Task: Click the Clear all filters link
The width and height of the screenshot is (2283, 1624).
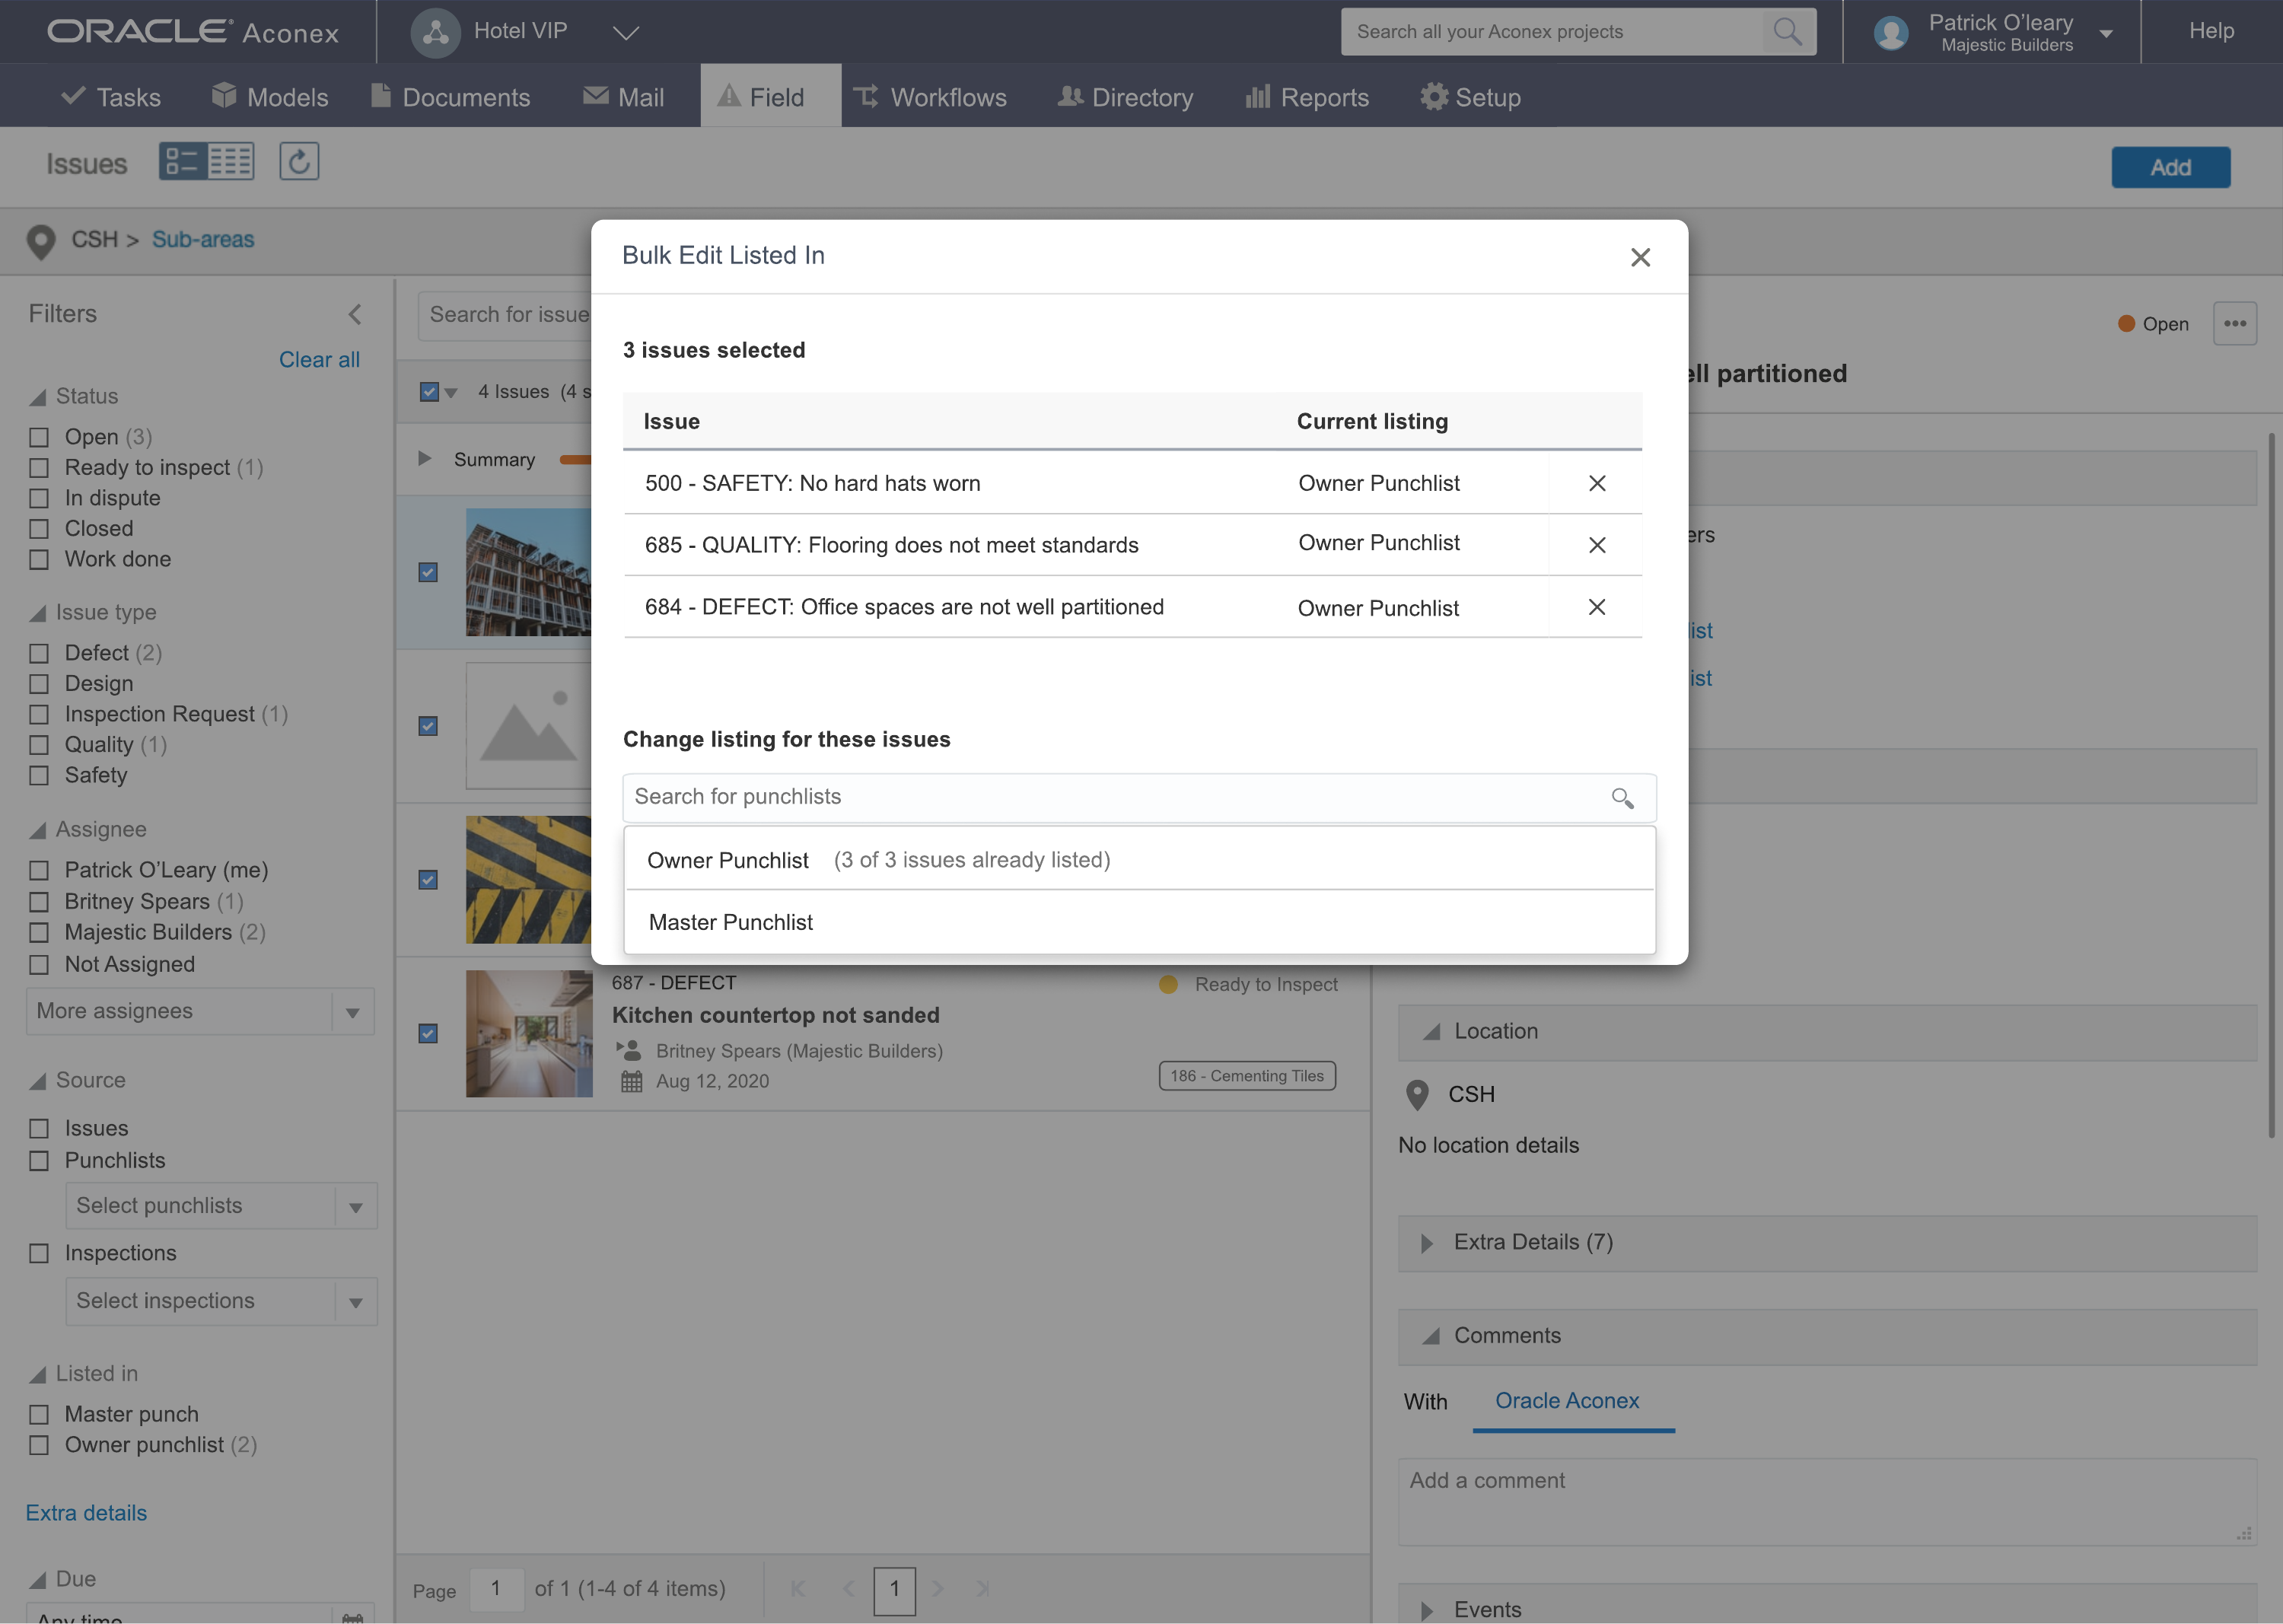Action: (319, 360)
